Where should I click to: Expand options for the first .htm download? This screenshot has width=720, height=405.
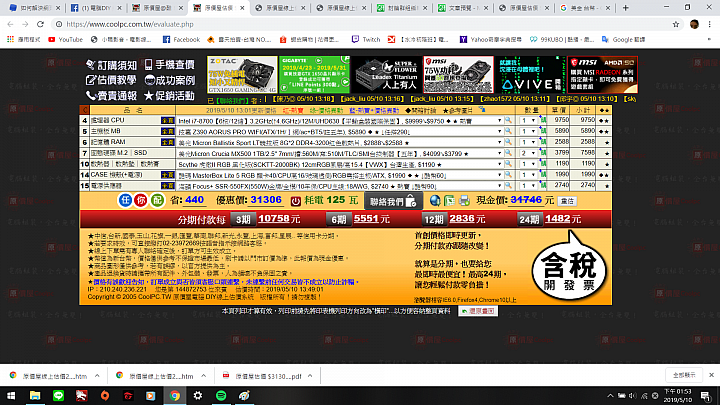click(97, 376)
